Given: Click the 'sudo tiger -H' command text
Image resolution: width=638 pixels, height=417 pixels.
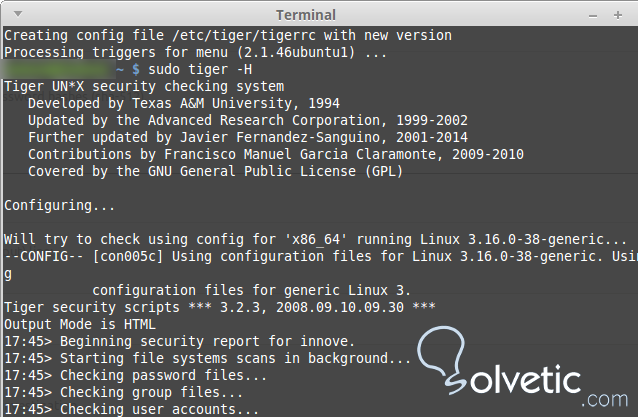Looking at the screenshot, I should click(199, 70).
